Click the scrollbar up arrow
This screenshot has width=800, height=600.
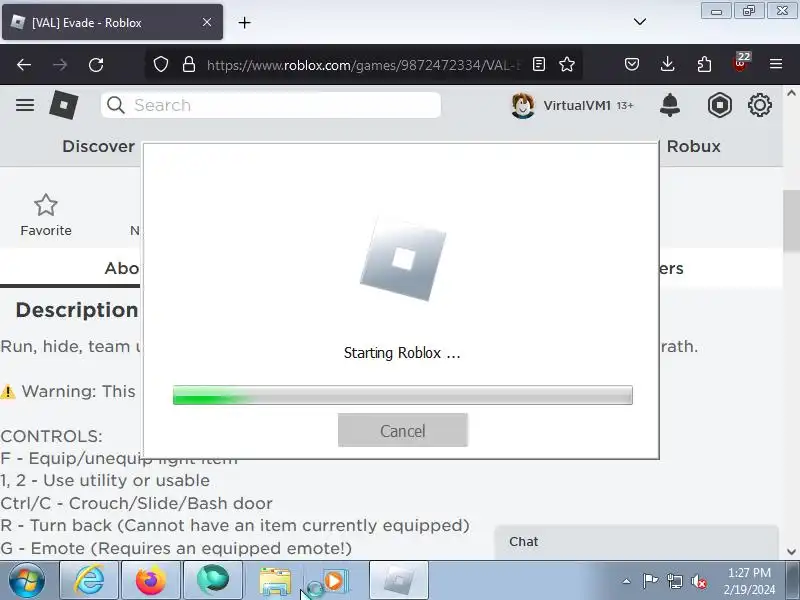tap(791, 93)
